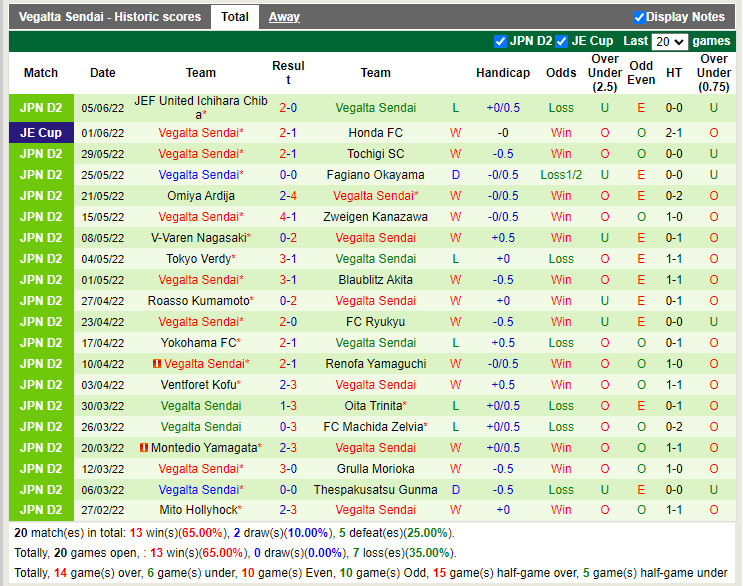Click the 2-4 score against Omiya Ardija
743x586 pixels.
click(288, 196)
